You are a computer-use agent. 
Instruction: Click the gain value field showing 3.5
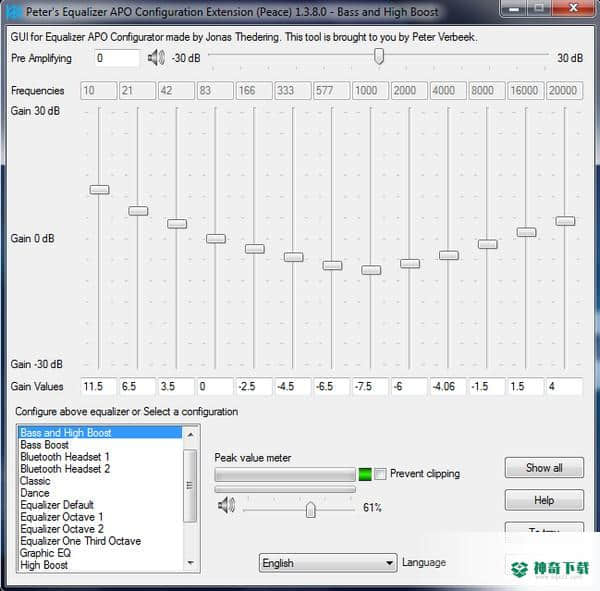coord(176,386)
